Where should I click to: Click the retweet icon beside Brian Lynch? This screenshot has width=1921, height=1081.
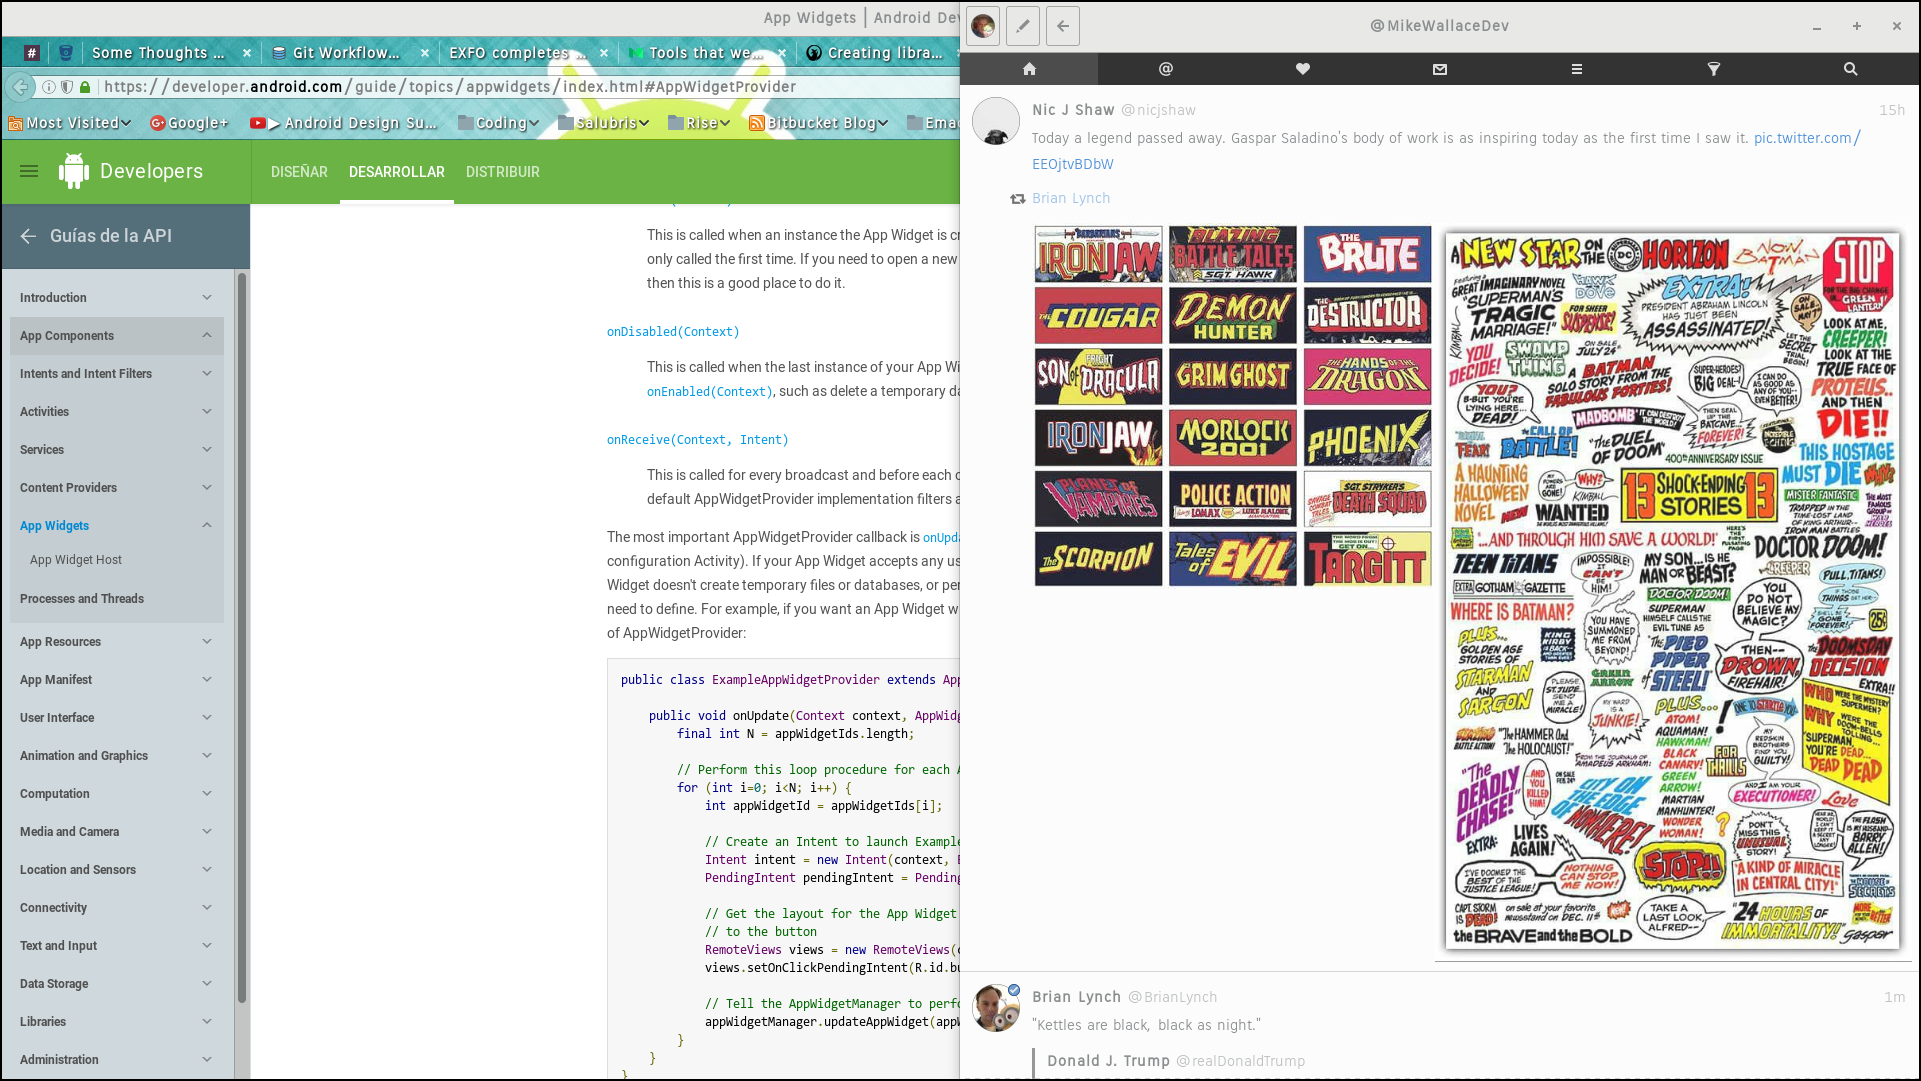1018,199
